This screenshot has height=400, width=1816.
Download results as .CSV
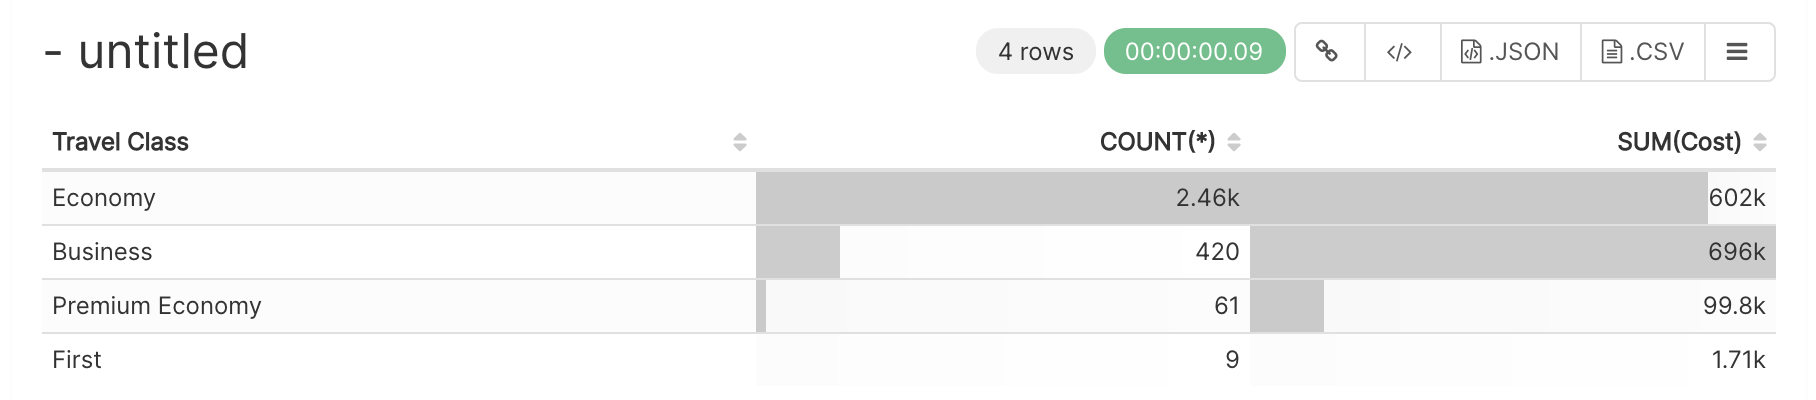click(x=1643, y=52)
